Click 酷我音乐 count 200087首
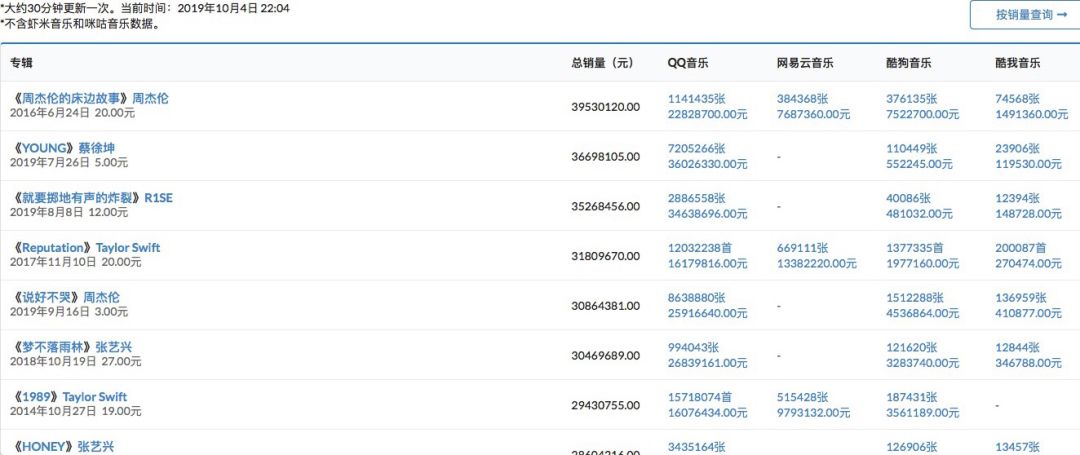This screenshot has height=455, width=1080. pos(1021,247)
